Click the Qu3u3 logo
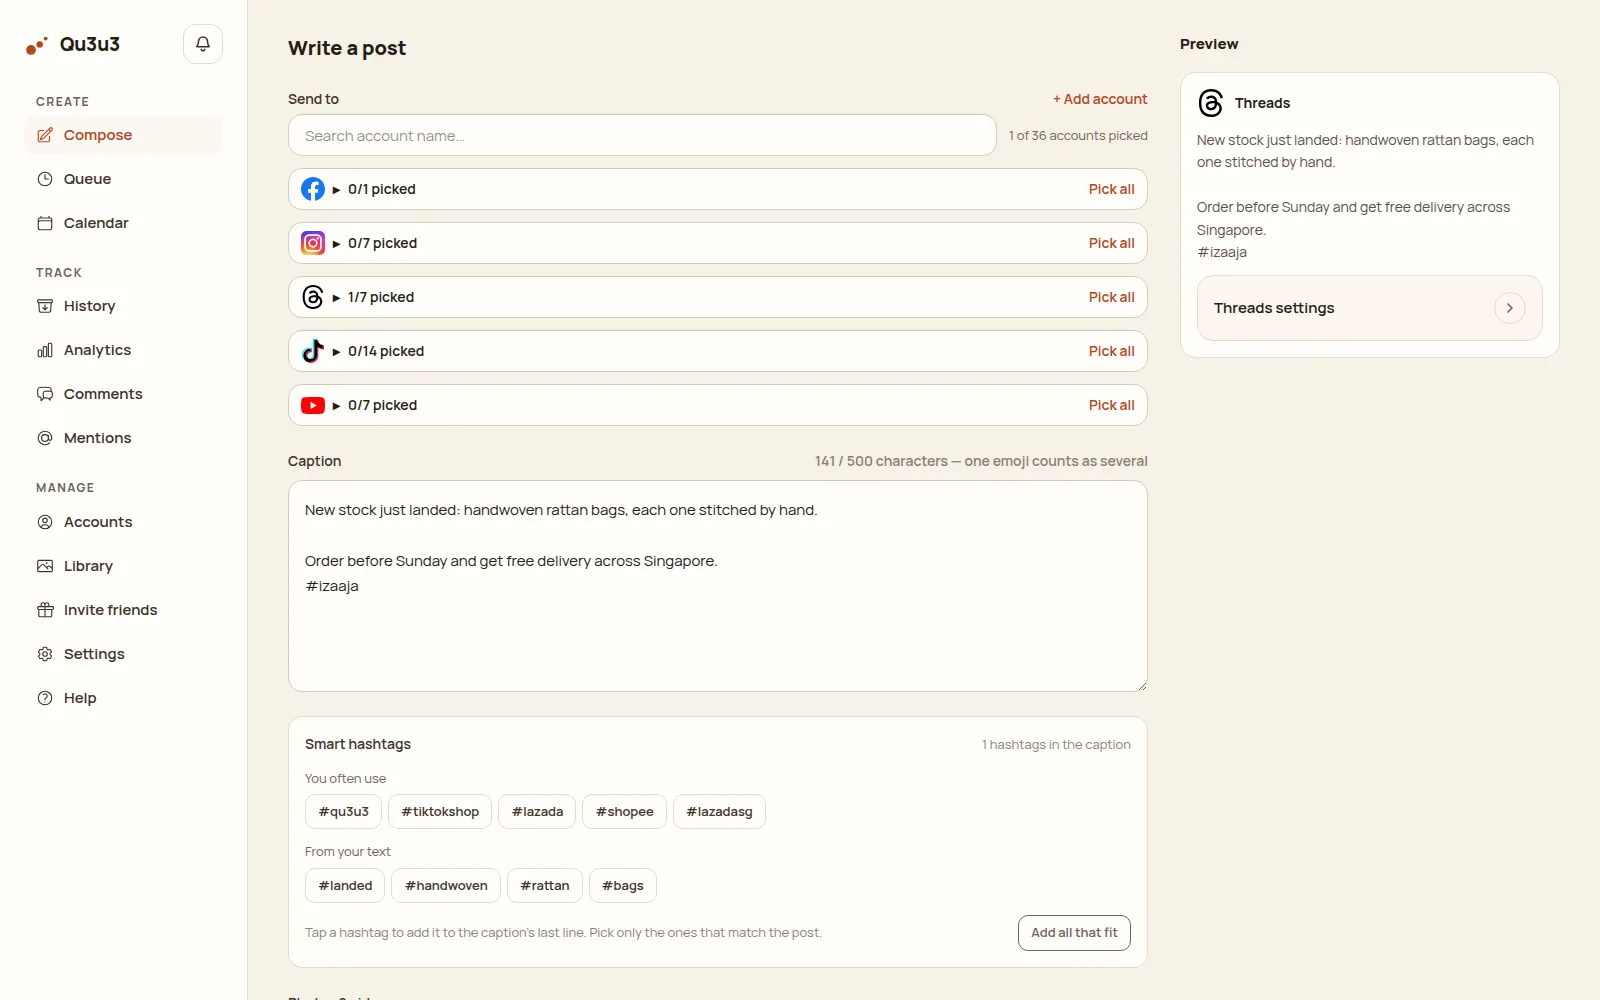This screenshot has width=1600, height=1000. point(73,44)
